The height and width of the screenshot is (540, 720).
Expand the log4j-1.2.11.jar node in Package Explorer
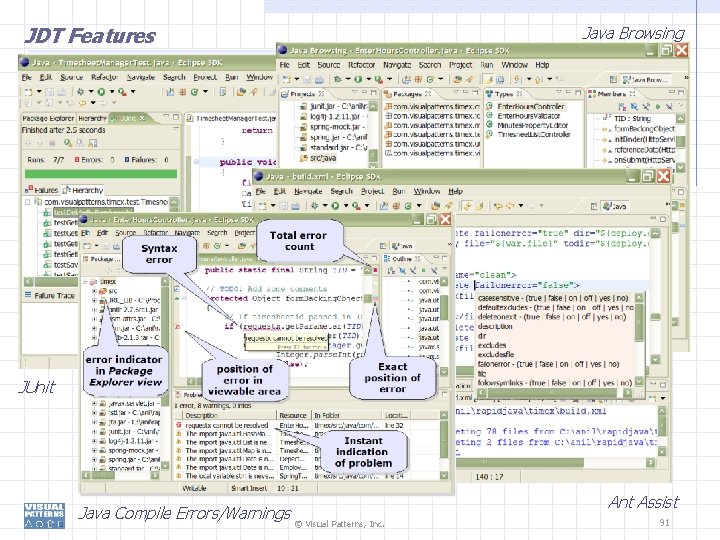pos(94,441)
